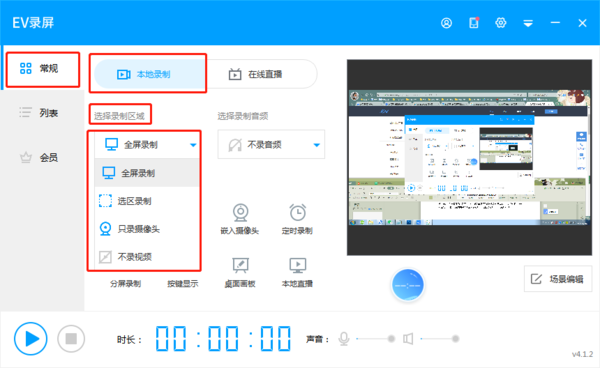The height and width of the screenshot is (368, 600).
Task: Click the 定时录制 alarm clock icon
Action: click(x=297, y=212)
